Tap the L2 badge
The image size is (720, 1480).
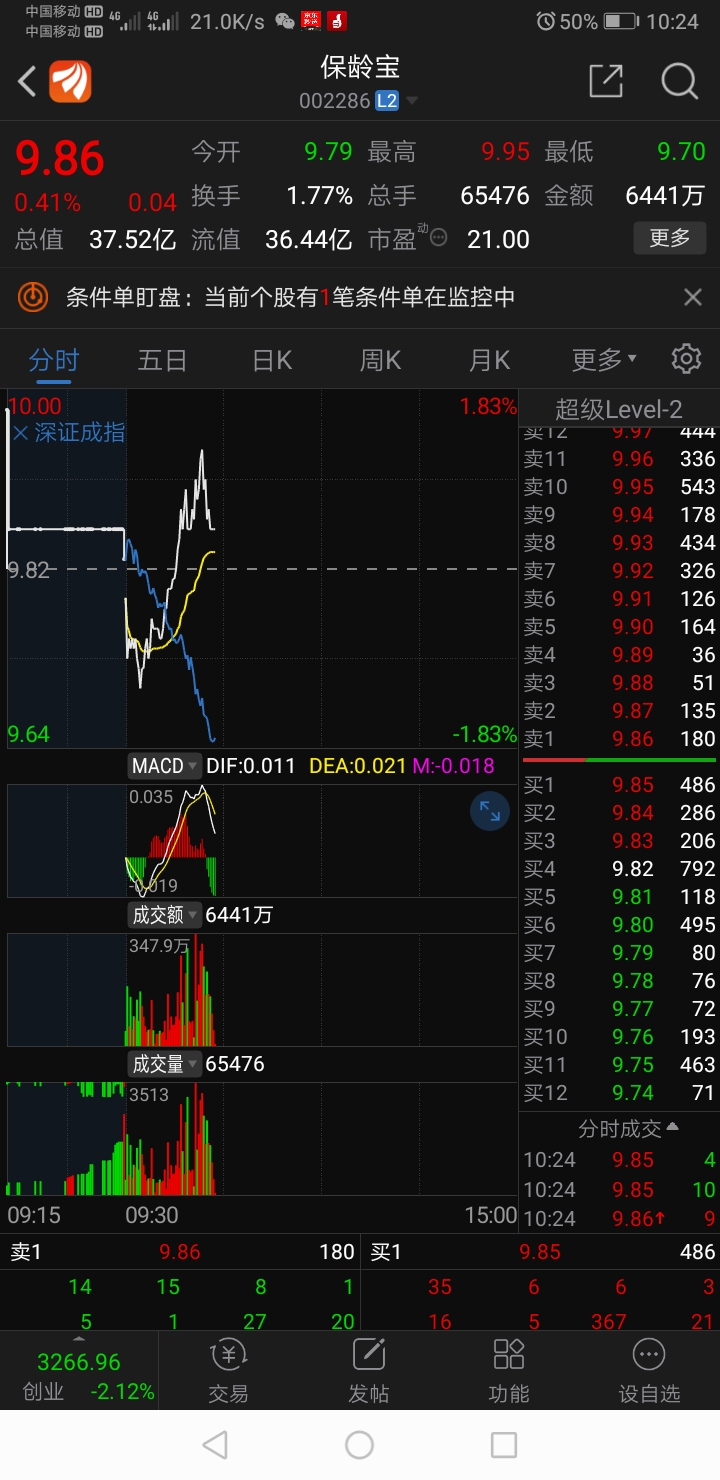387,101
